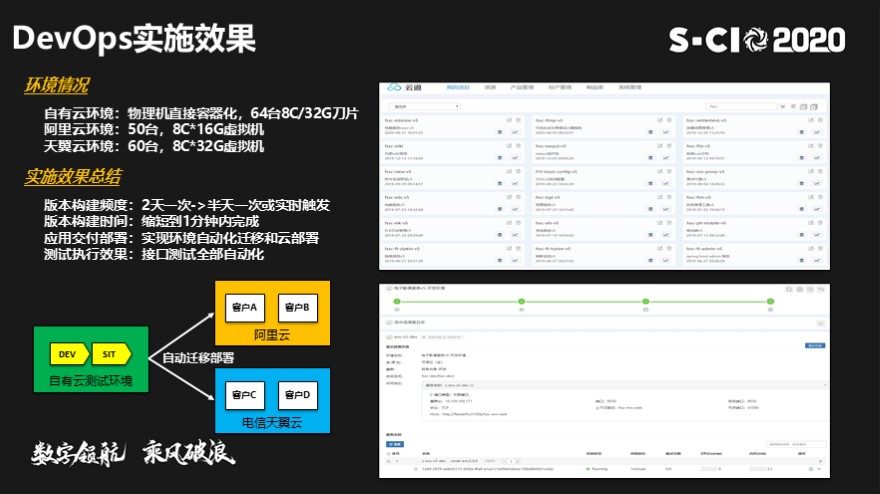Open the chart icon on fssc-ft-admin-v5 card
880x494 pixels.
pyautogui.click(x=817, y=260)
